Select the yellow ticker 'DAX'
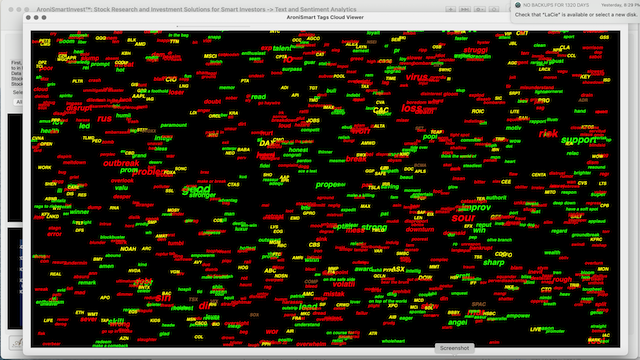640x360 pixels. pos(267,143)
